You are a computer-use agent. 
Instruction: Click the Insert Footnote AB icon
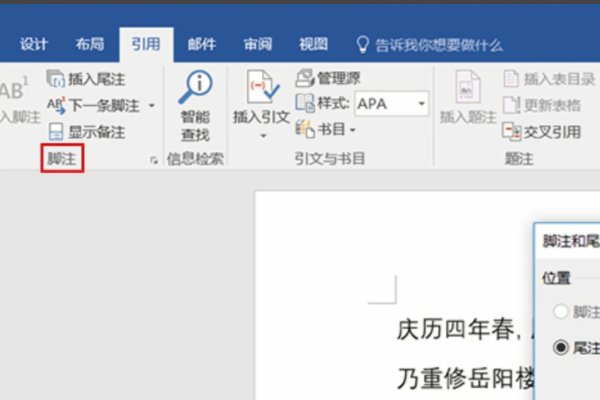[x=14, y=89]
